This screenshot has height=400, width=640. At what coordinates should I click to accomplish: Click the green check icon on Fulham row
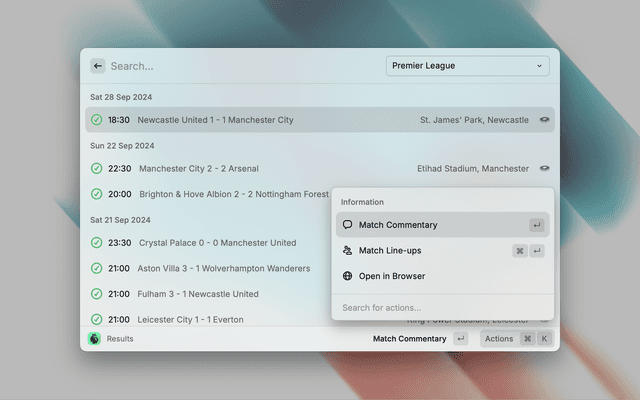pos(96,294)
